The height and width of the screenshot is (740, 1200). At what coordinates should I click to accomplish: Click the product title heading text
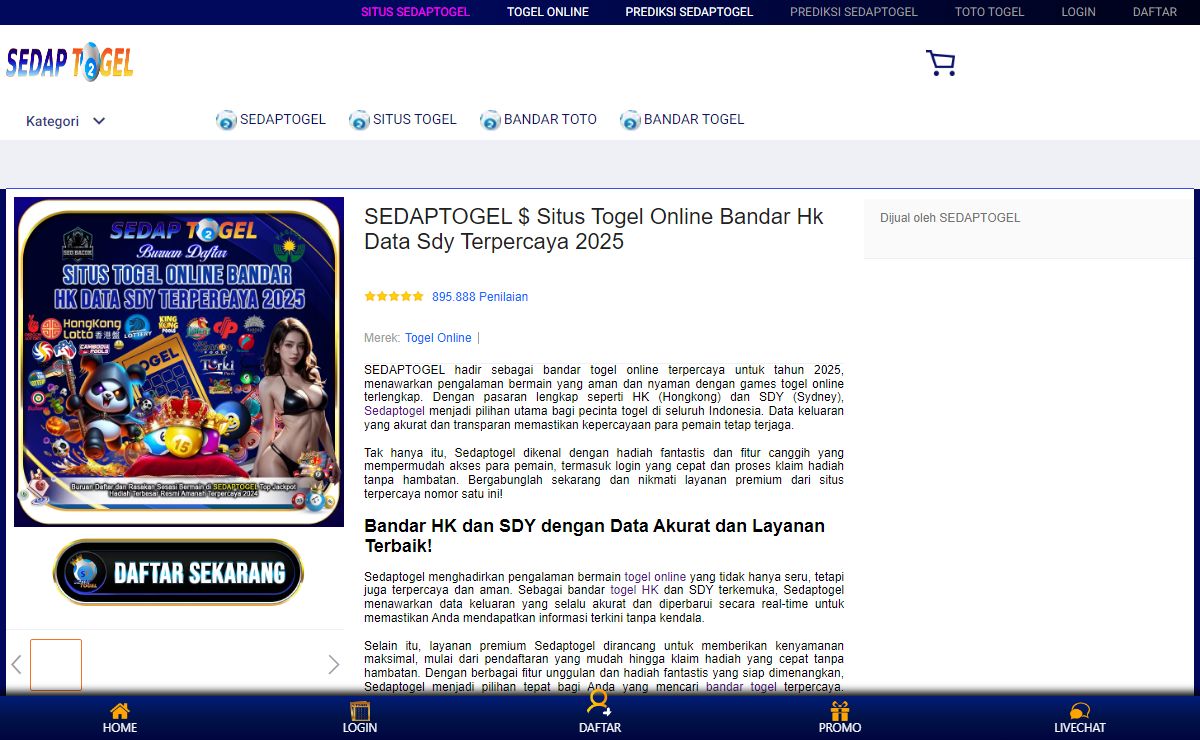tap(594, 229)
